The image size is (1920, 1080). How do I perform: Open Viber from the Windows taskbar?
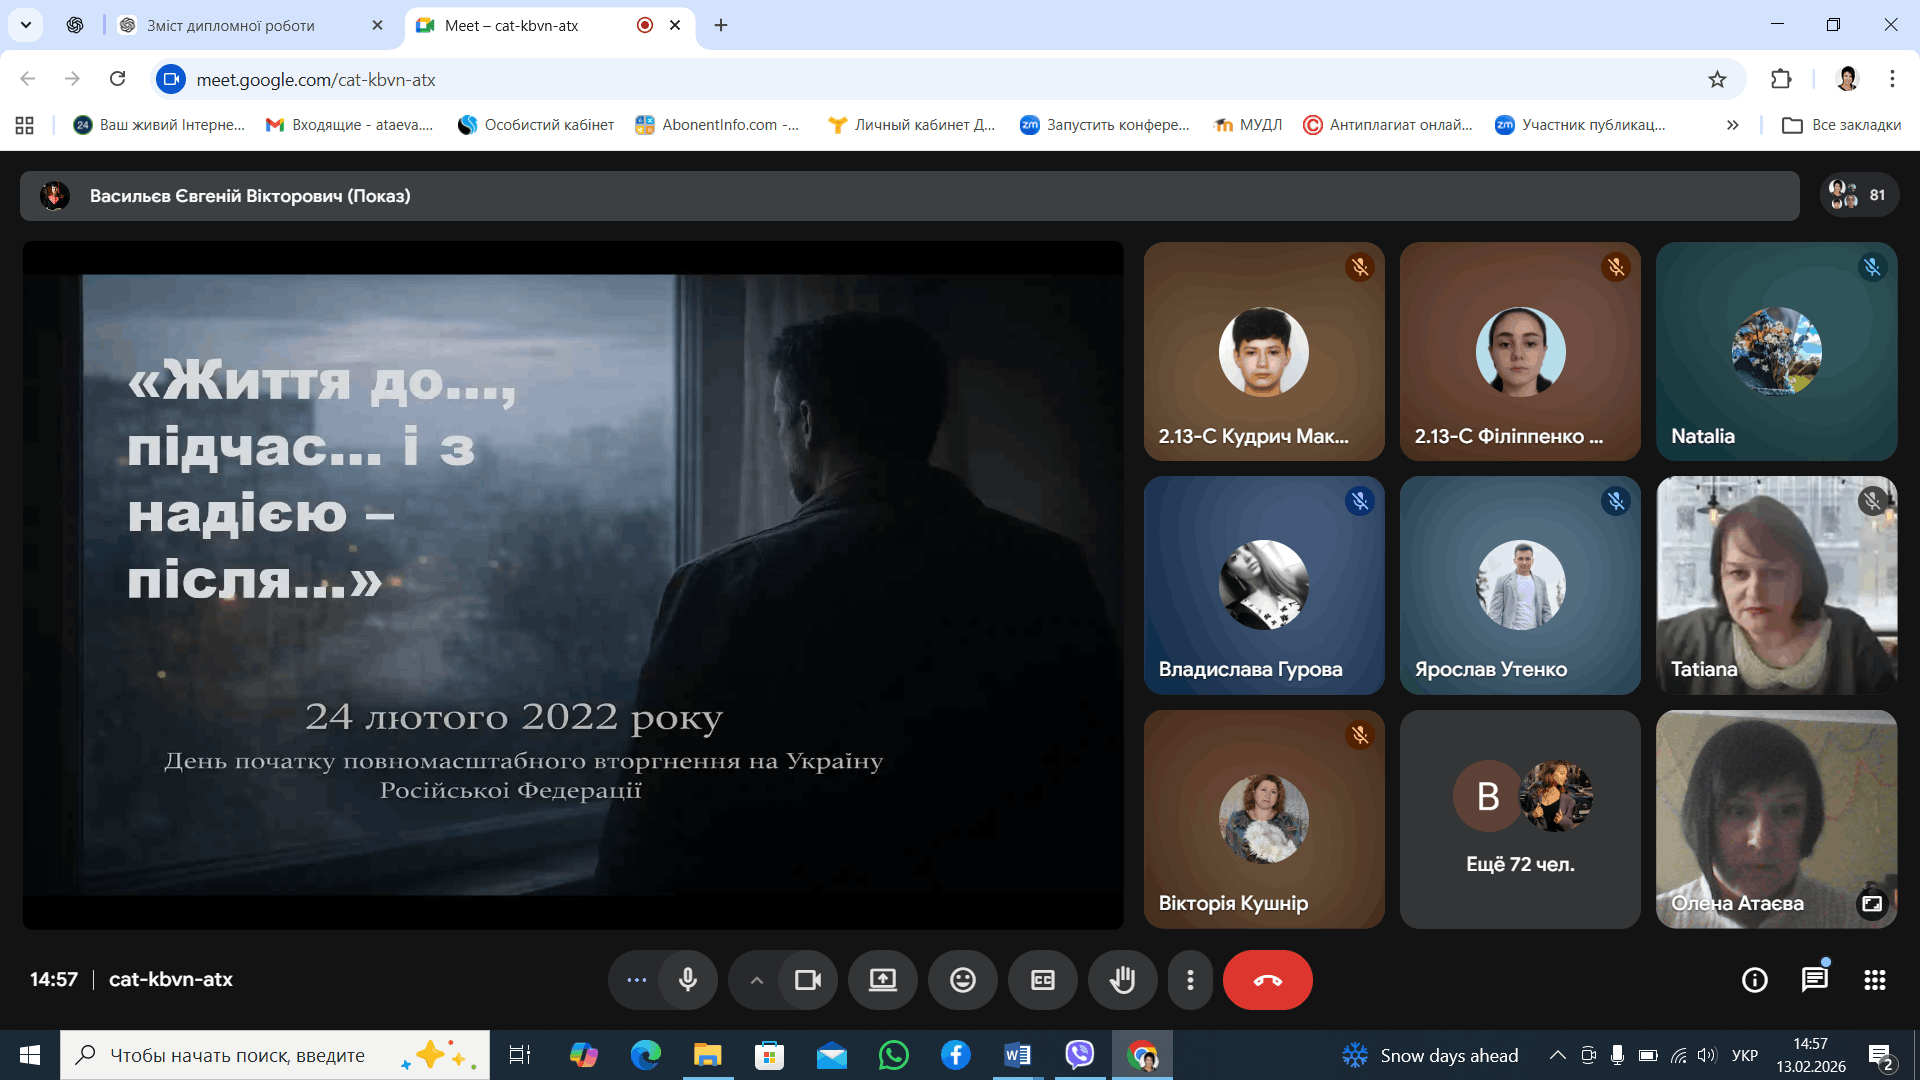1079,1055
